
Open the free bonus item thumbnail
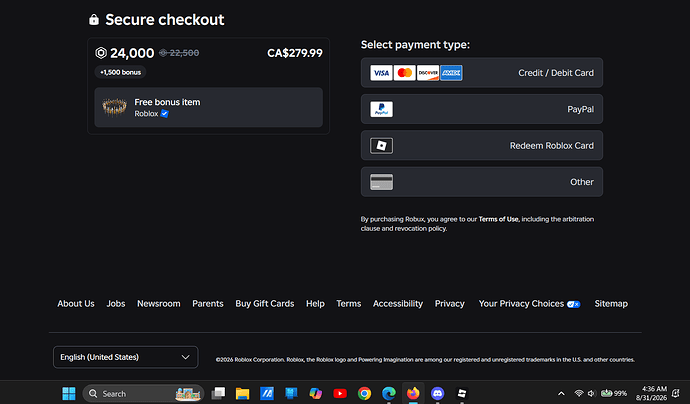[x=114, y=107]
